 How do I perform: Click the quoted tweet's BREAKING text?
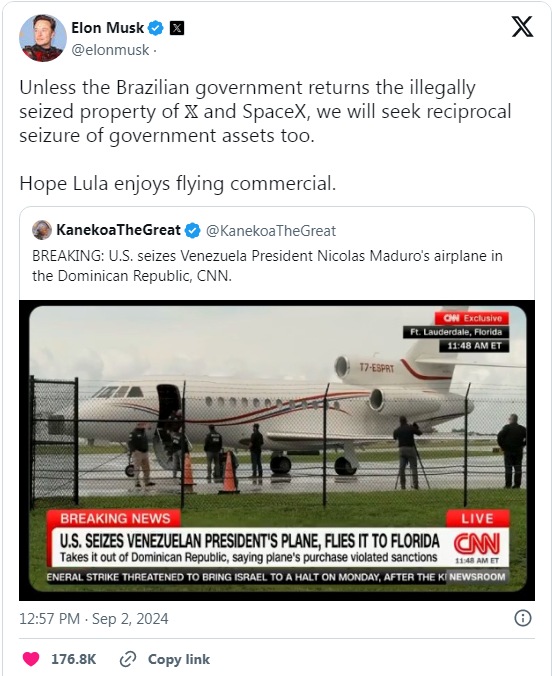267,266
